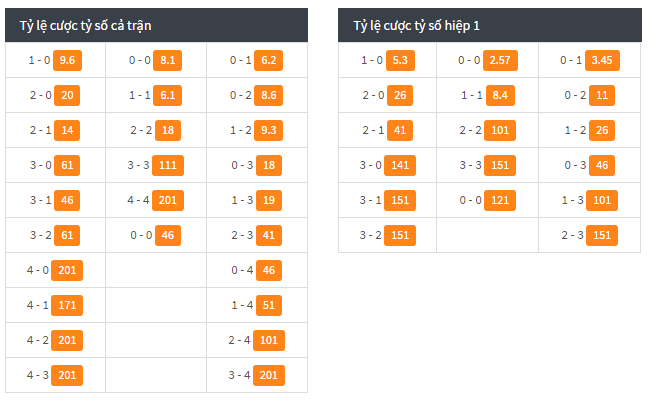Click the 11 odds for first-half 0 - 2
Image resolution: width=648 pixels, height=404 pixels.
pos(602,95)
